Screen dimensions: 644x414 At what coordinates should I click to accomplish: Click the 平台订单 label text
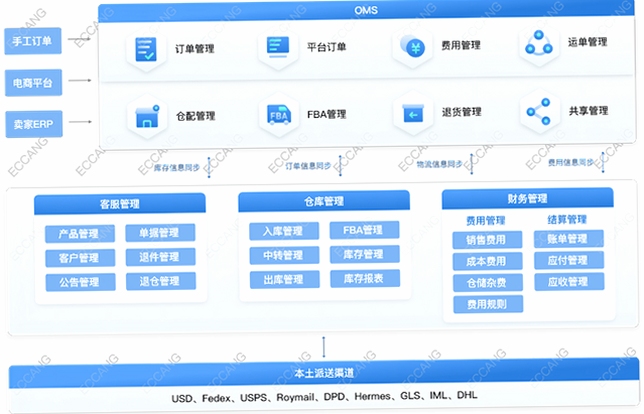pyautogui.click(x=327, y=47)
